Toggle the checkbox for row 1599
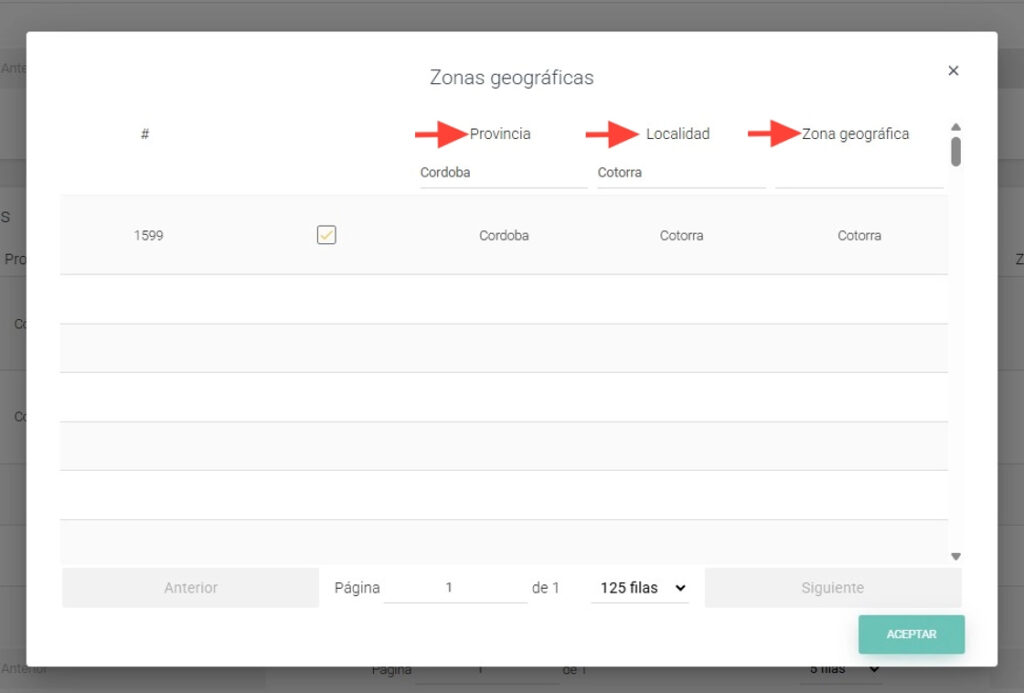Viewport: 1024px width, 693px height. 326,235
